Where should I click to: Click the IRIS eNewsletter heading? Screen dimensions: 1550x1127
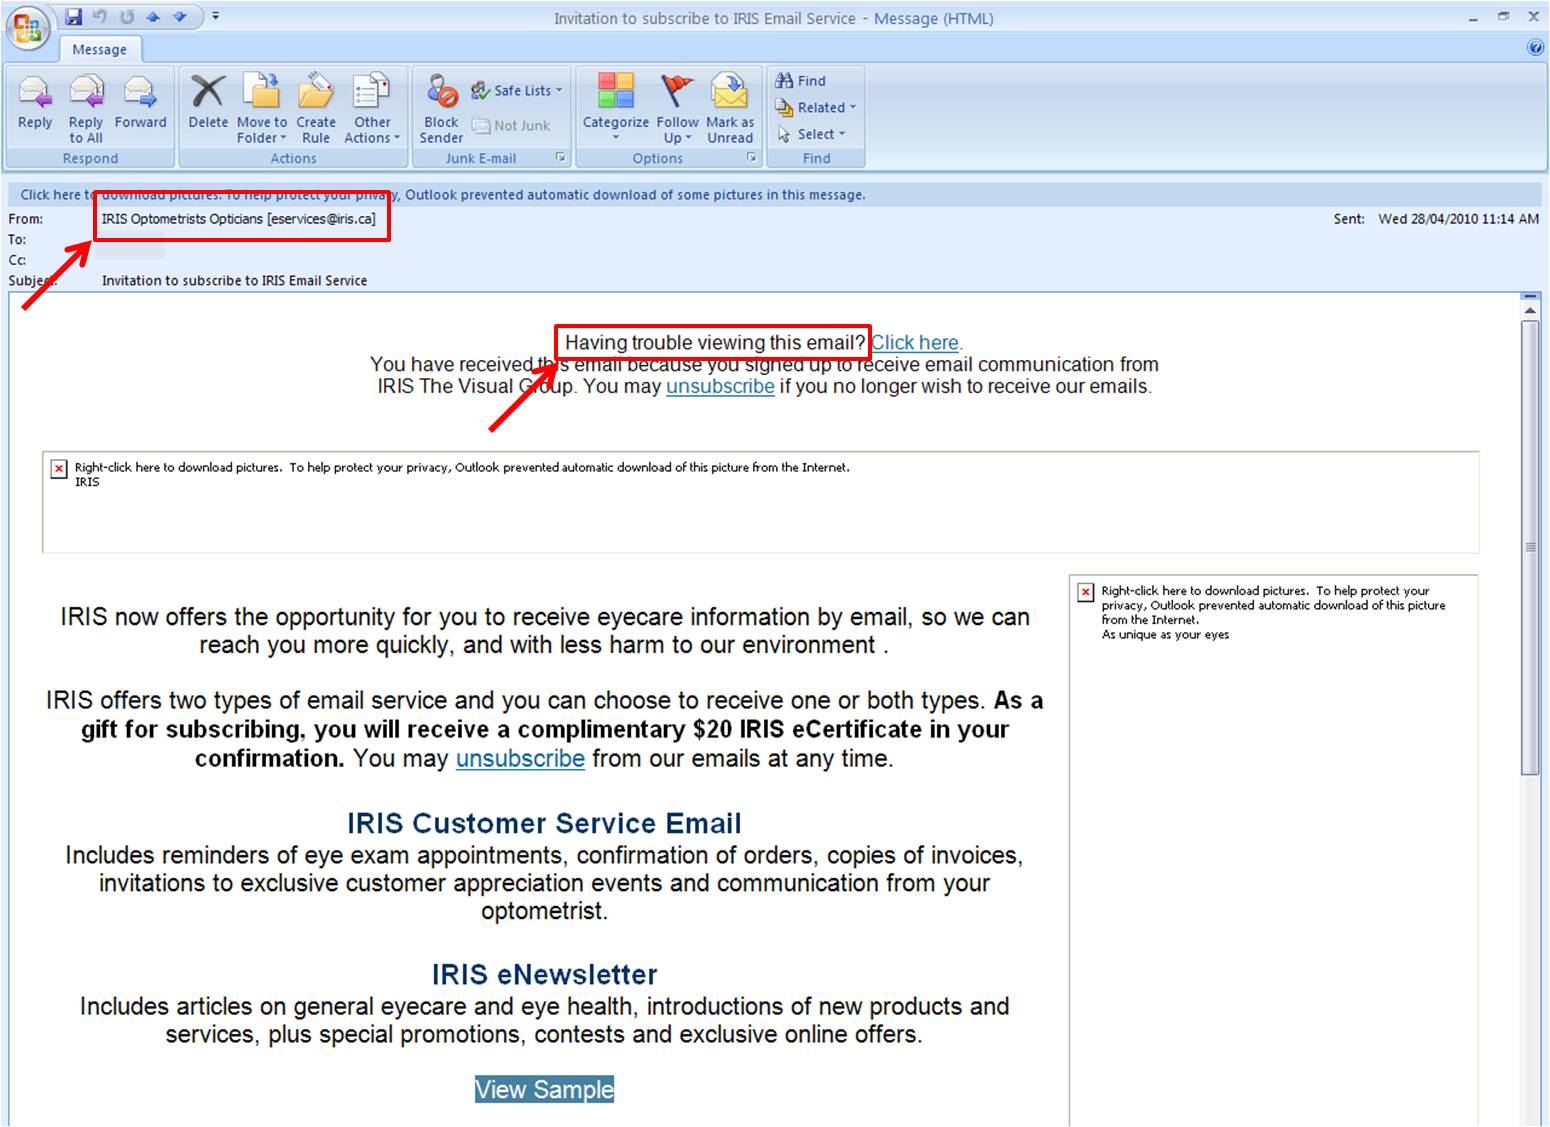coord(544,974)
